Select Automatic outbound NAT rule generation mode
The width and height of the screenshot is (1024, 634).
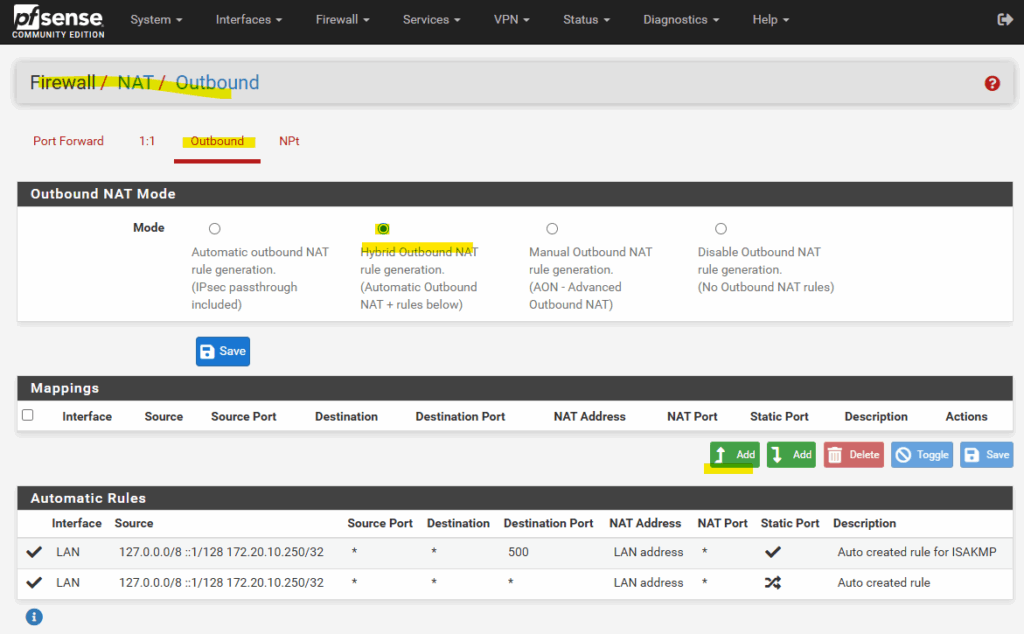(215, 229)
